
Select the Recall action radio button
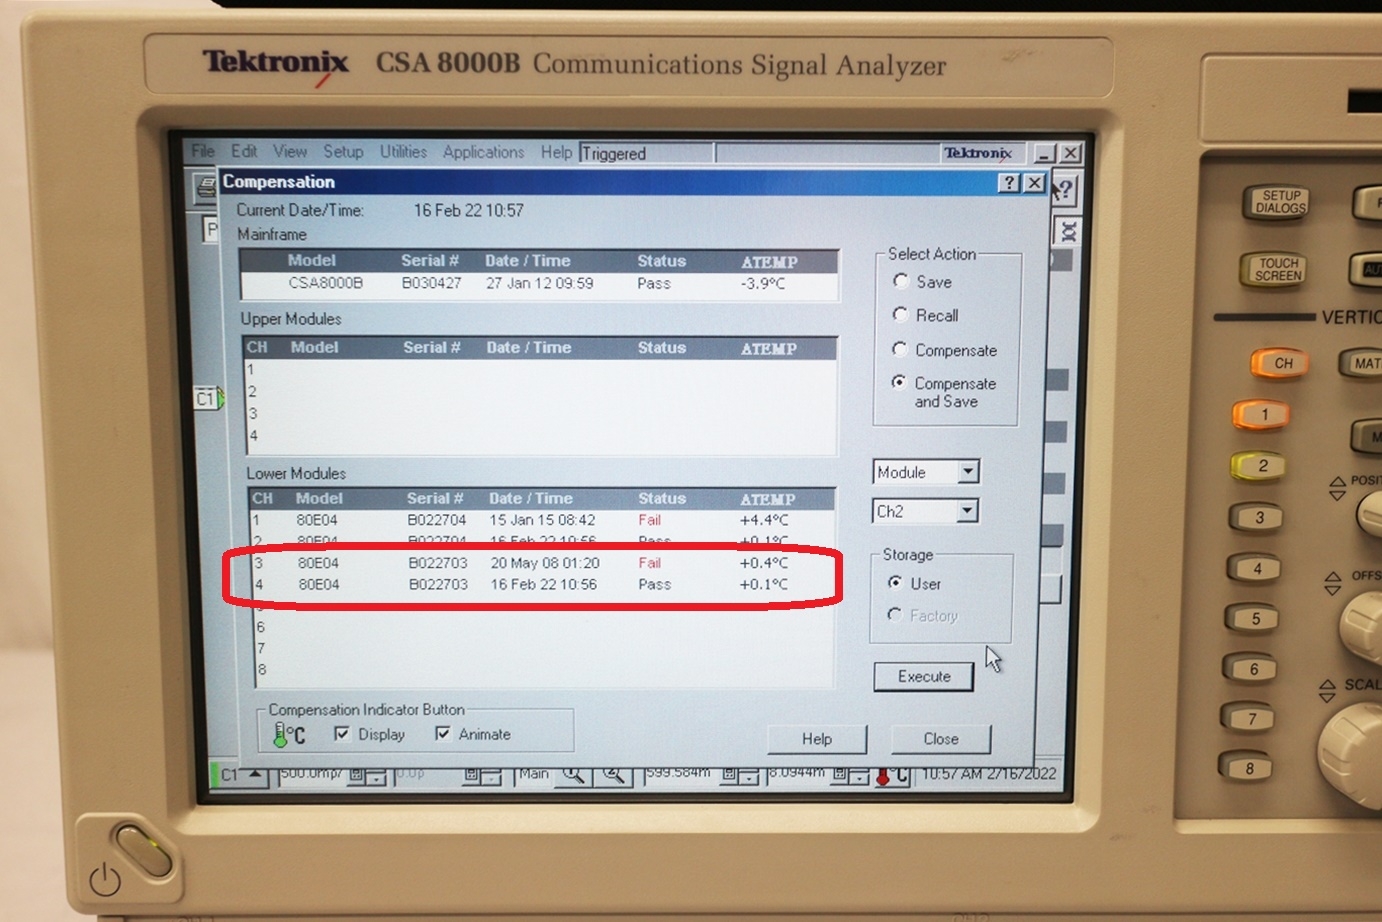(900, 314)
